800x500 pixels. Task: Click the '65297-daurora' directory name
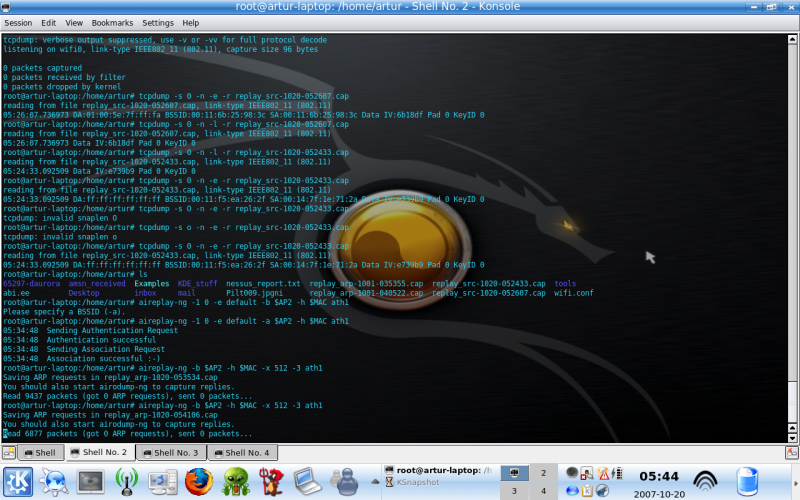pyautogui.click(x=31, y=284)
